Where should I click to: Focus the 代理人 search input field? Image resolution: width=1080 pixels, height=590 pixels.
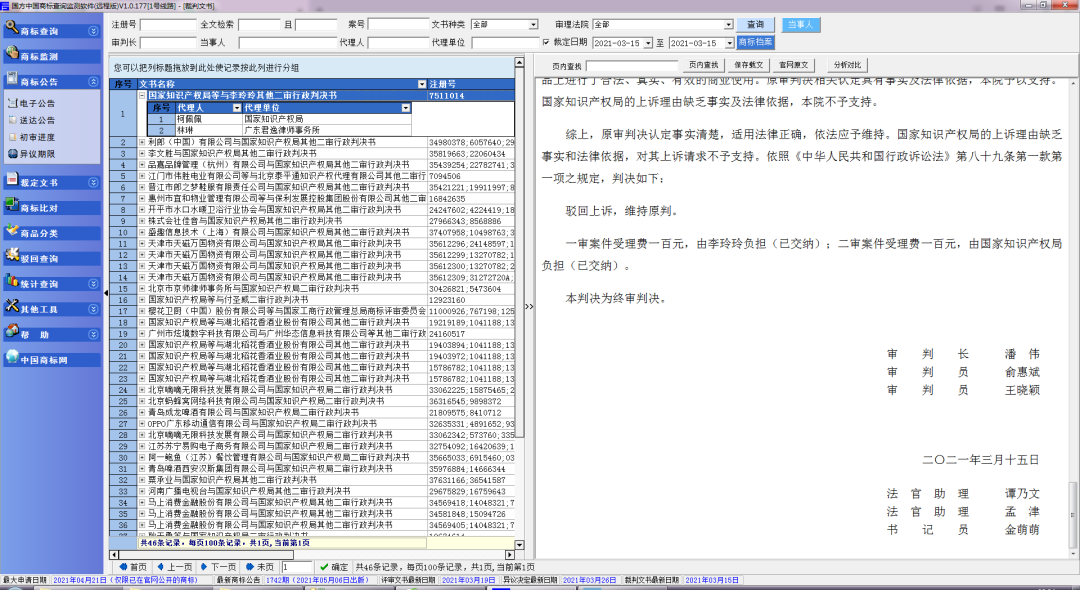point(398,43)
